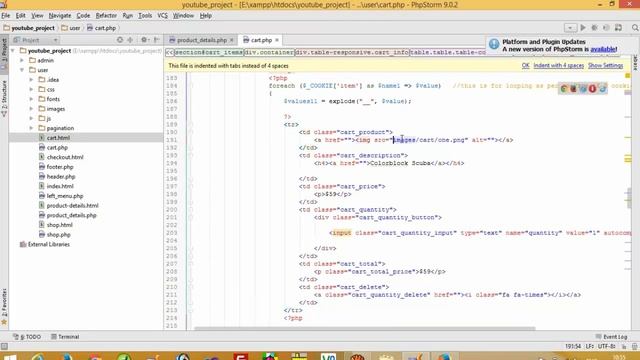Viewport: 640px width, 360px height.
Task: Expand the fonts folder
Action: 31,99
